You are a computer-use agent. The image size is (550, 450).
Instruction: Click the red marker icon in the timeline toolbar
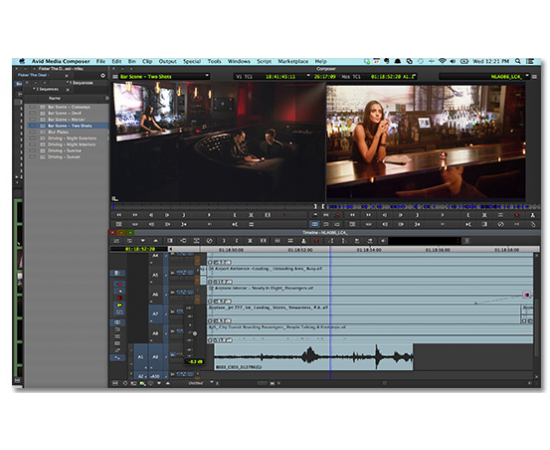[x=316, y=241]
